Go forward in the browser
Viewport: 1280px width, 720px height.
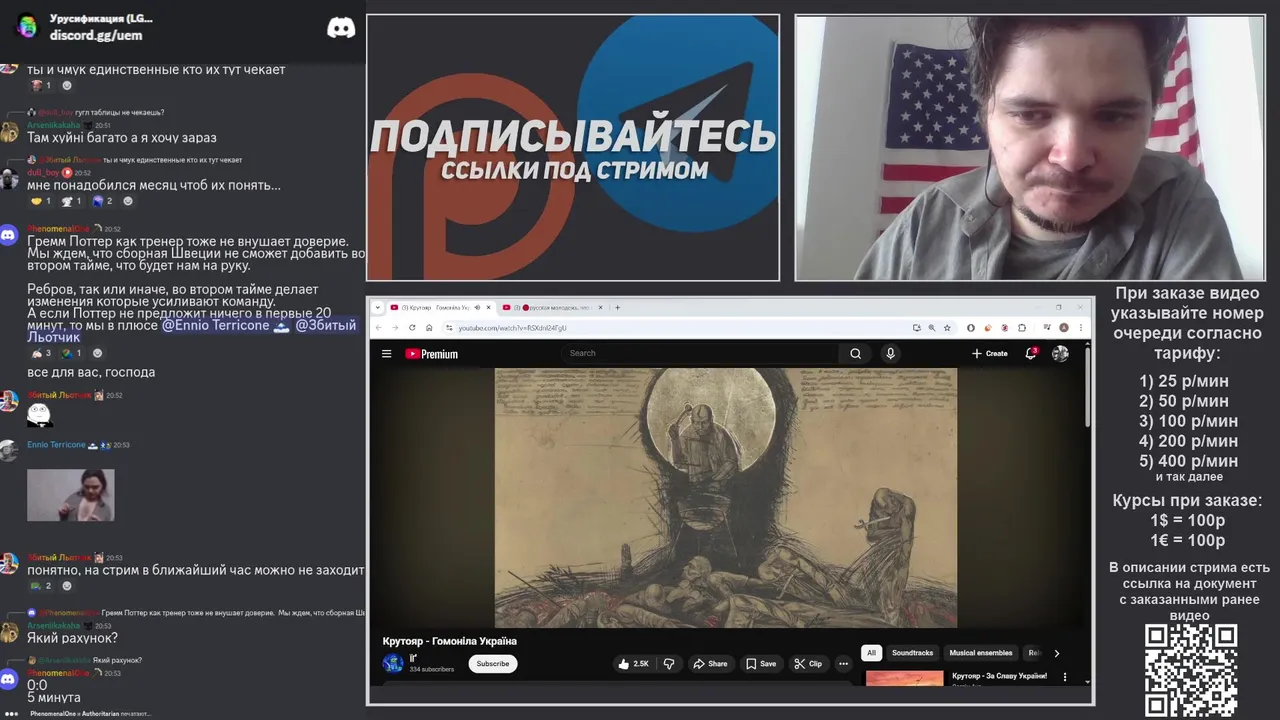[395, 327]
